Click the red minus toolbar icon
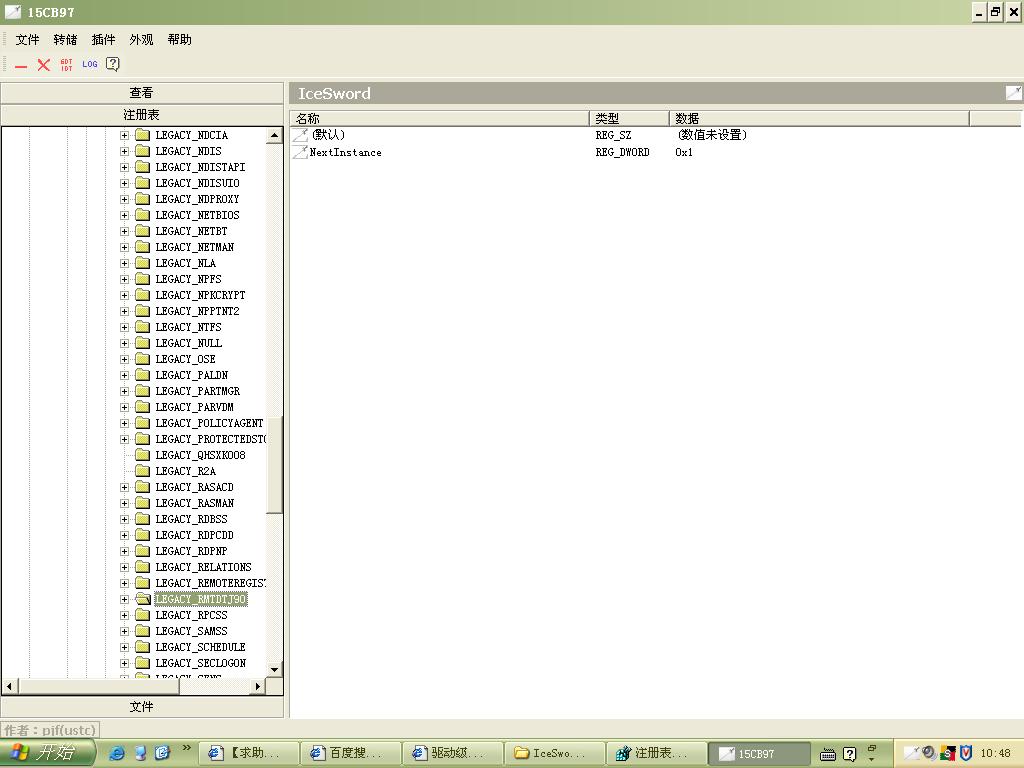Viewport: 1024px width, 768px height. [x=21, y=65]
